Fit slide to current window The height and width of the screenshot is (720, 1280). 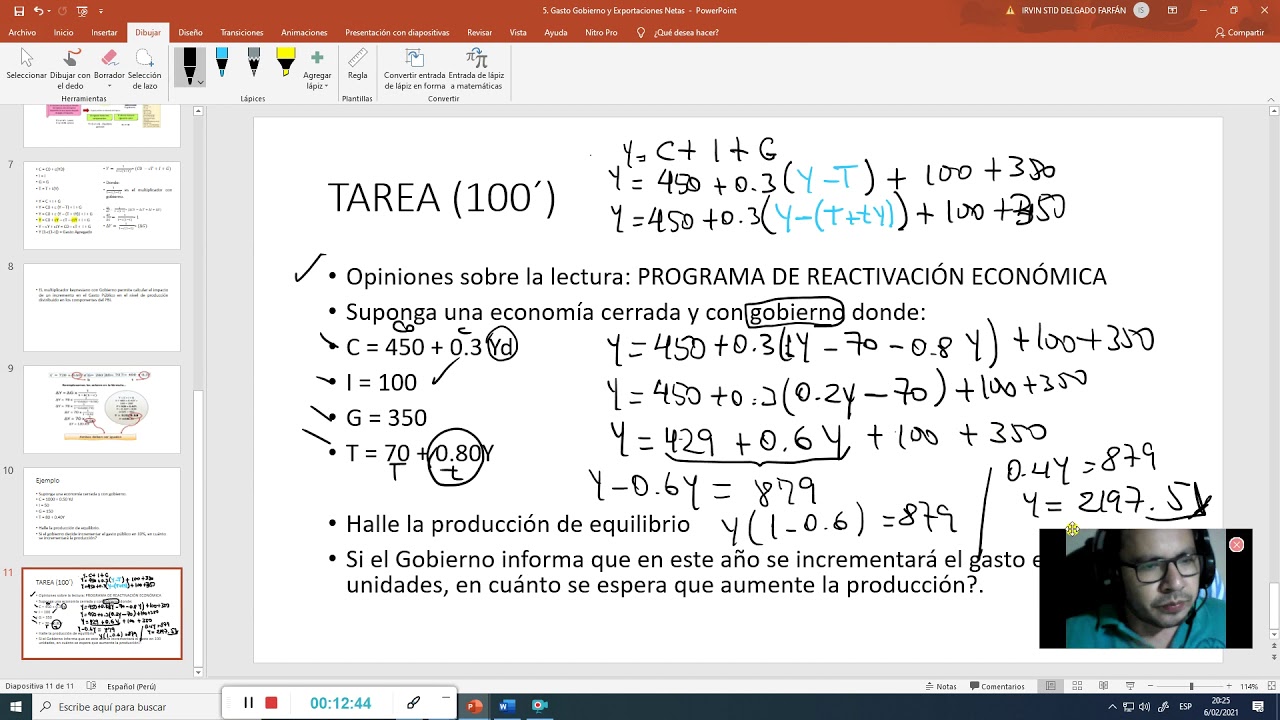pyautogui.click(x=1270, y=686)
